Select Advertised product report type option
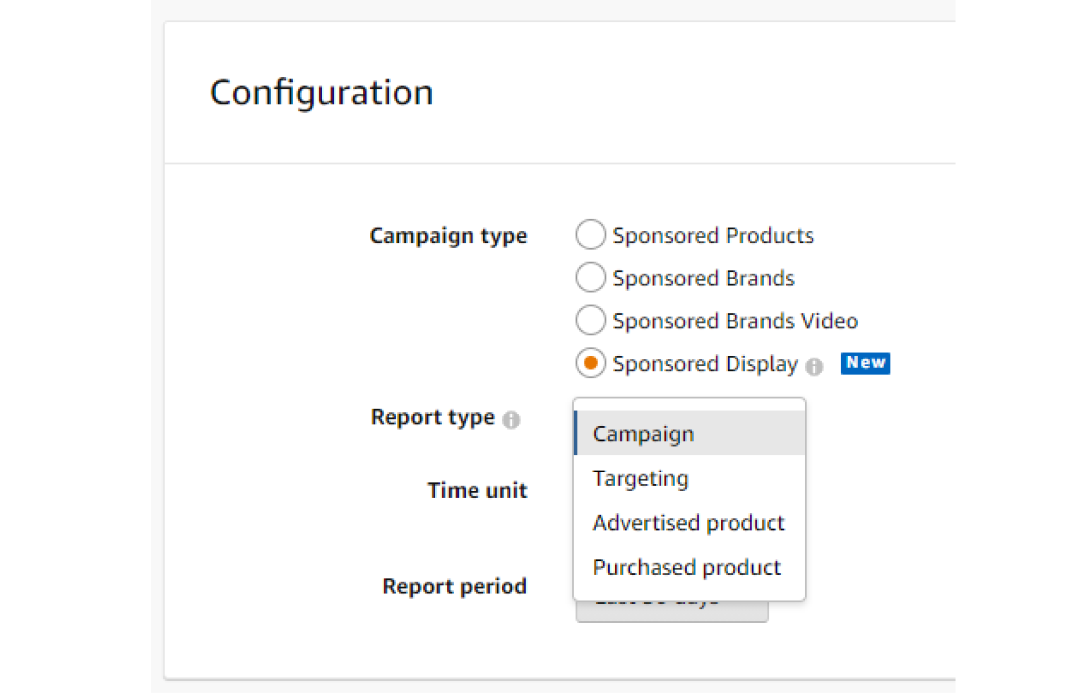 (690, 523)
